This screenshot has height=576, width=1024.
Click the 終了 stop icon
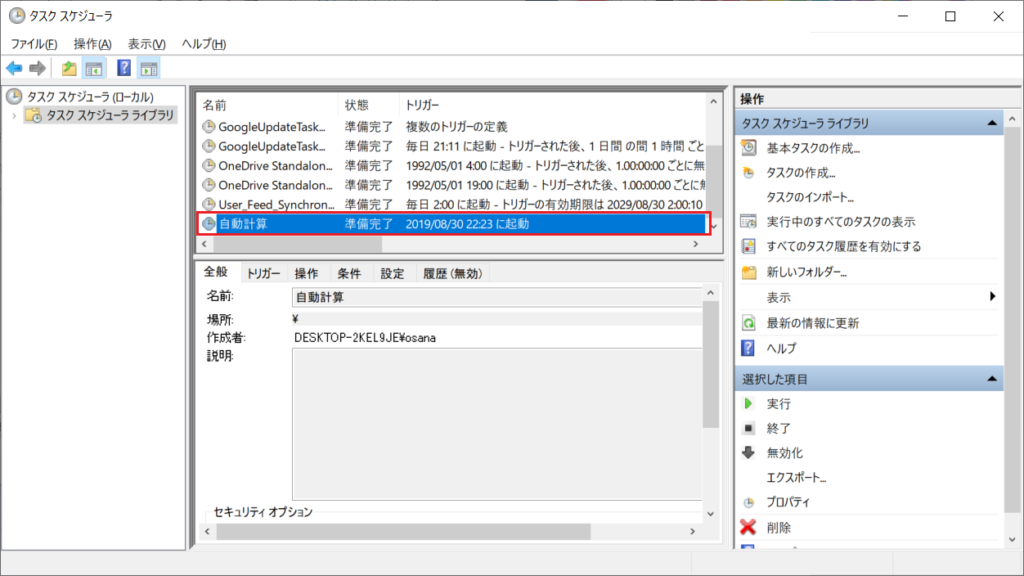[748, 428]
